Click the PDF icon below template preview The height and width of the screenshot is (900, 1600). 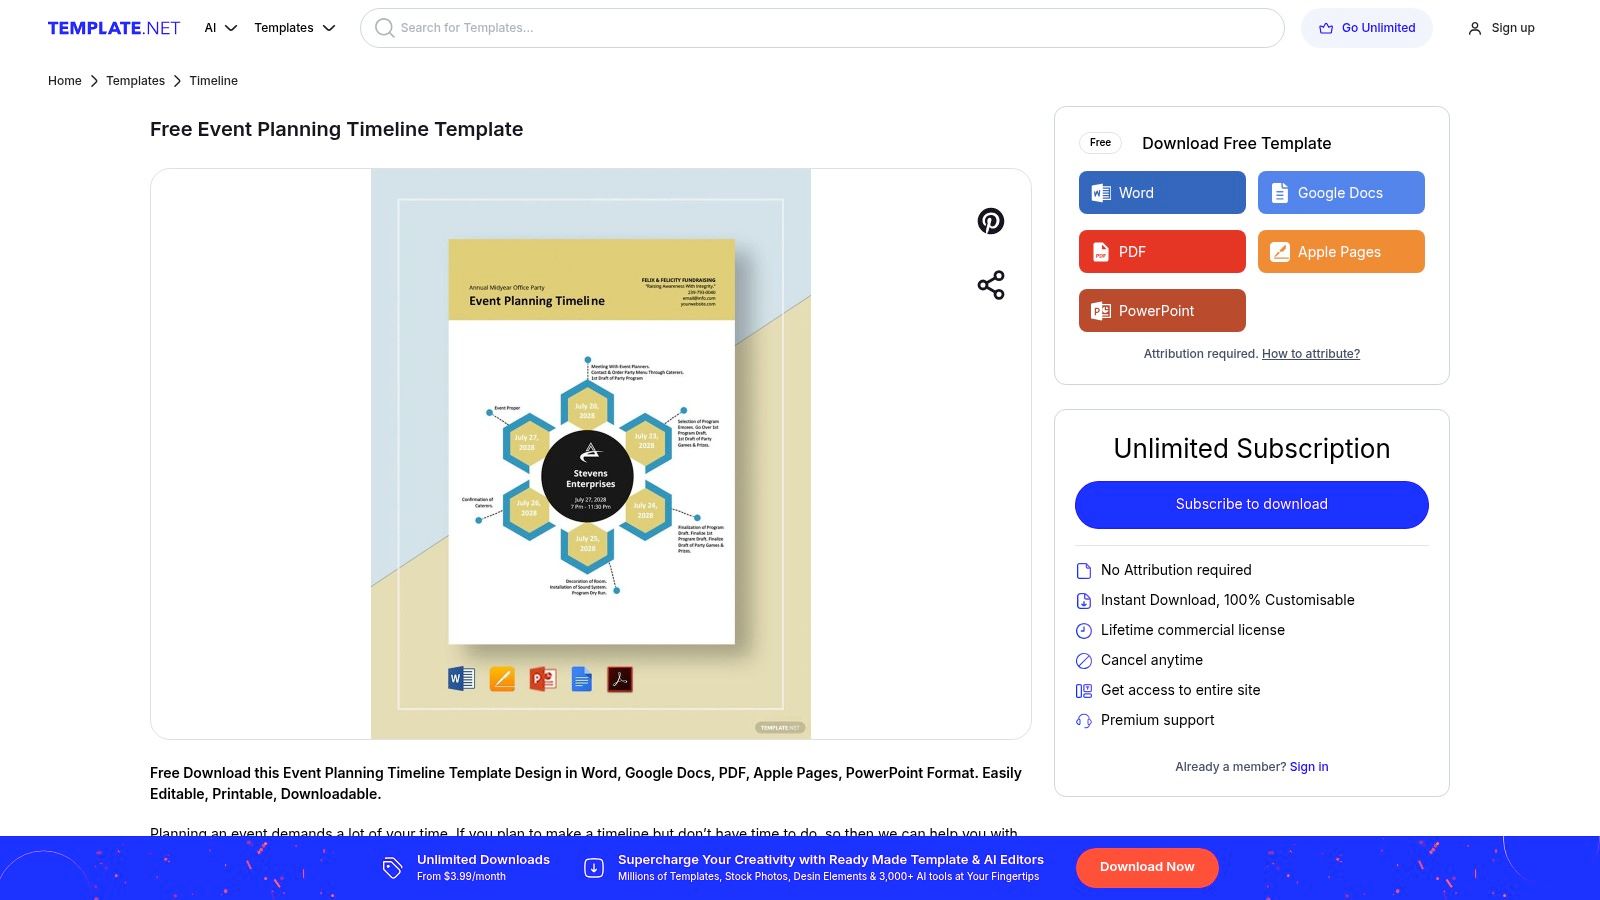pyautogui.click(x=620, y=679)
